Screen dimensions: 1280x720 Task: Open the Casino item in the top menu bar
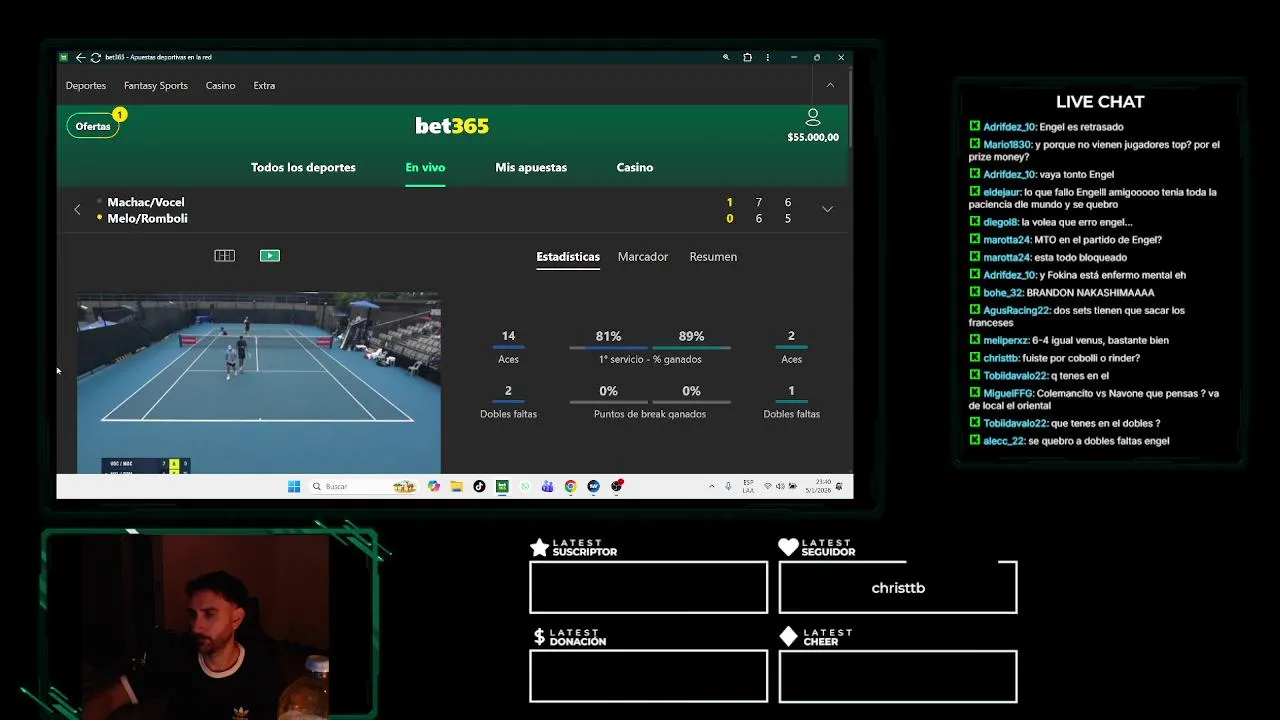click(x=221, y=86)
